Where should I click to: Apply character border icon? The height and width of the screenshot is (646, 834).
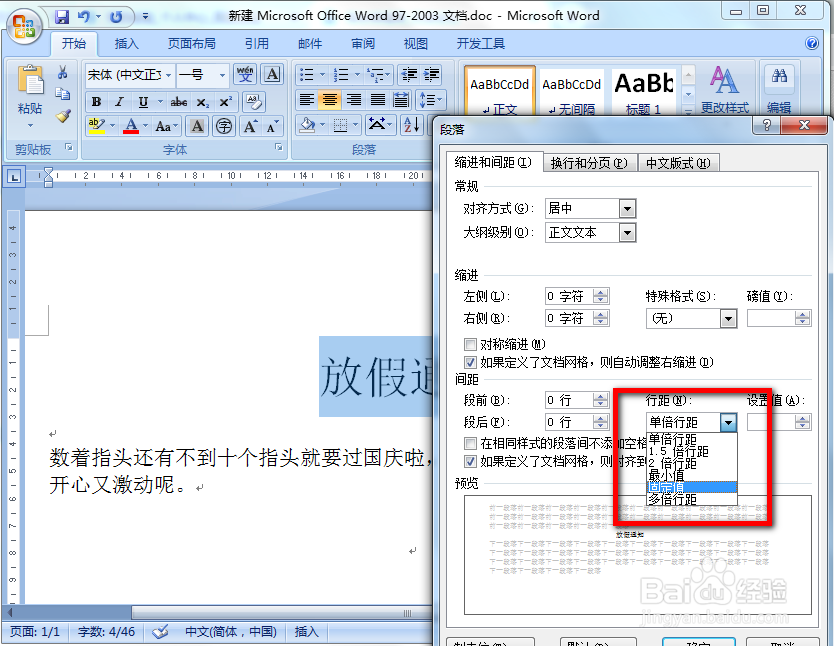272,74
